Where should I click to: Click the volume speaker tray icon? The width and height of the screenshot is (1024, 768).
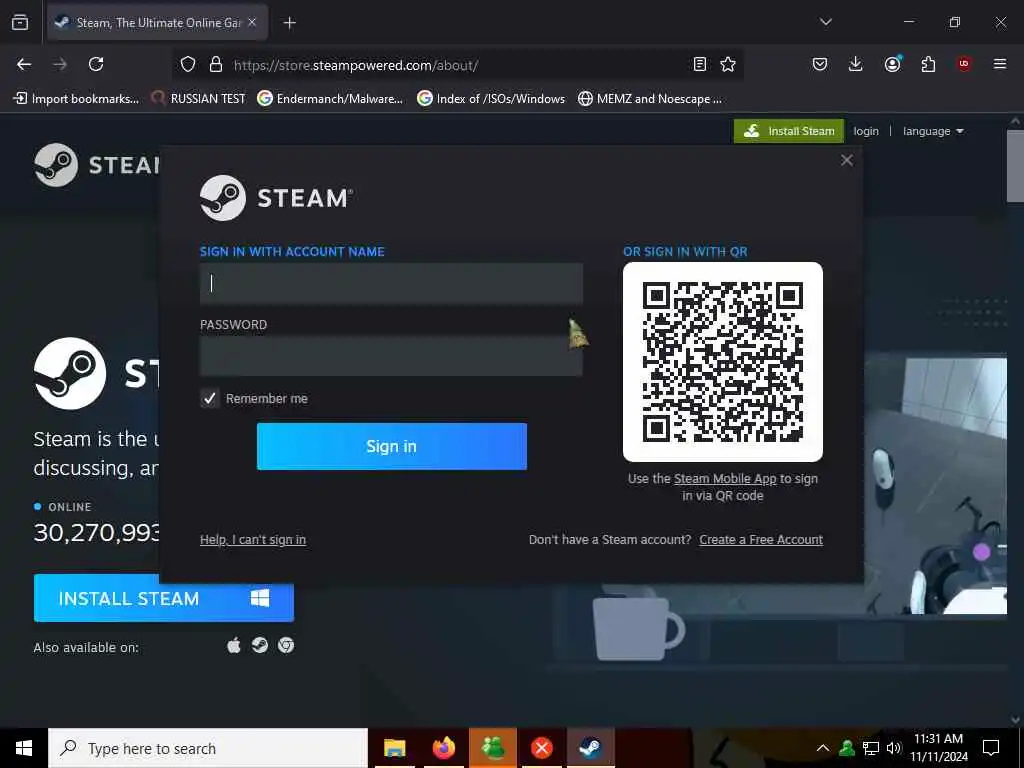[x=893, y=748]
